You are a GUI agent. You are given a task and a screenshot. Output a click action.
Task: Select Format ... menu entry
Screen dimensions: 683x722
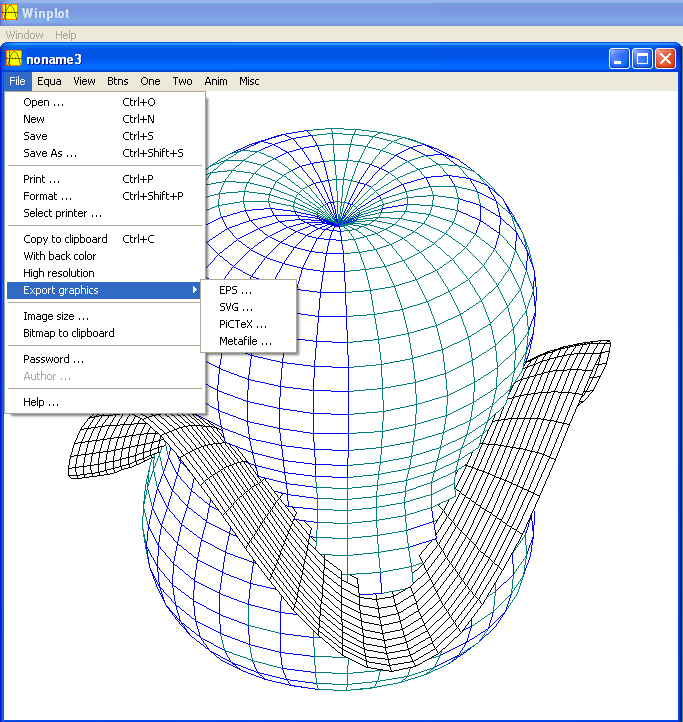[105, 196]
